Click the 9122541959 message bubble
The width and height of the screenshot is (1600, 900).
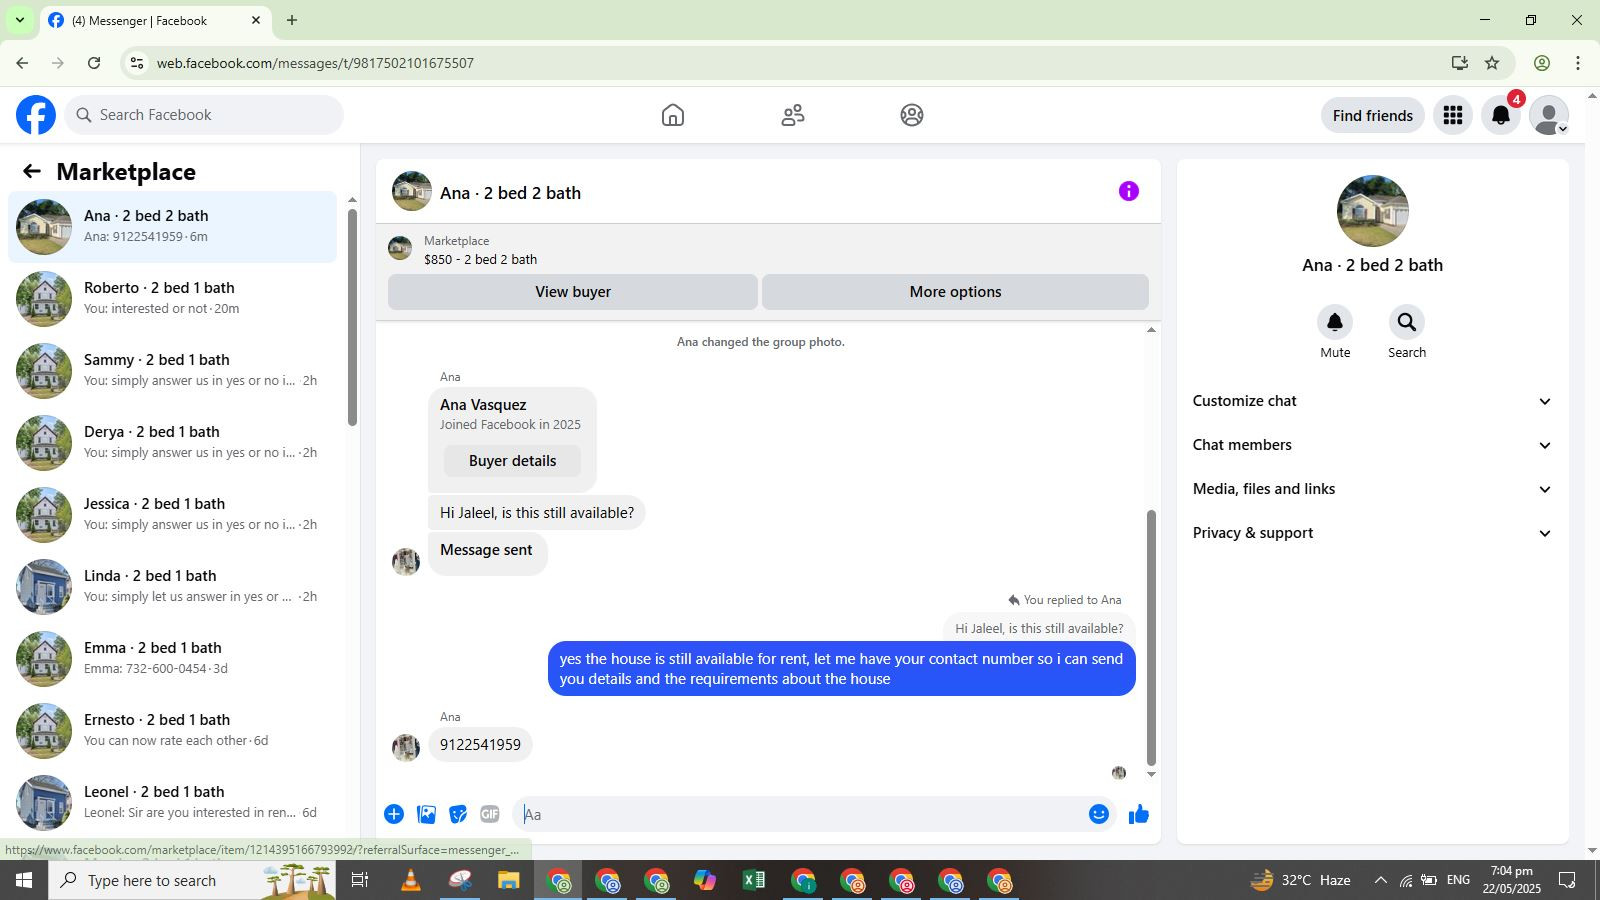click(480, 745)
